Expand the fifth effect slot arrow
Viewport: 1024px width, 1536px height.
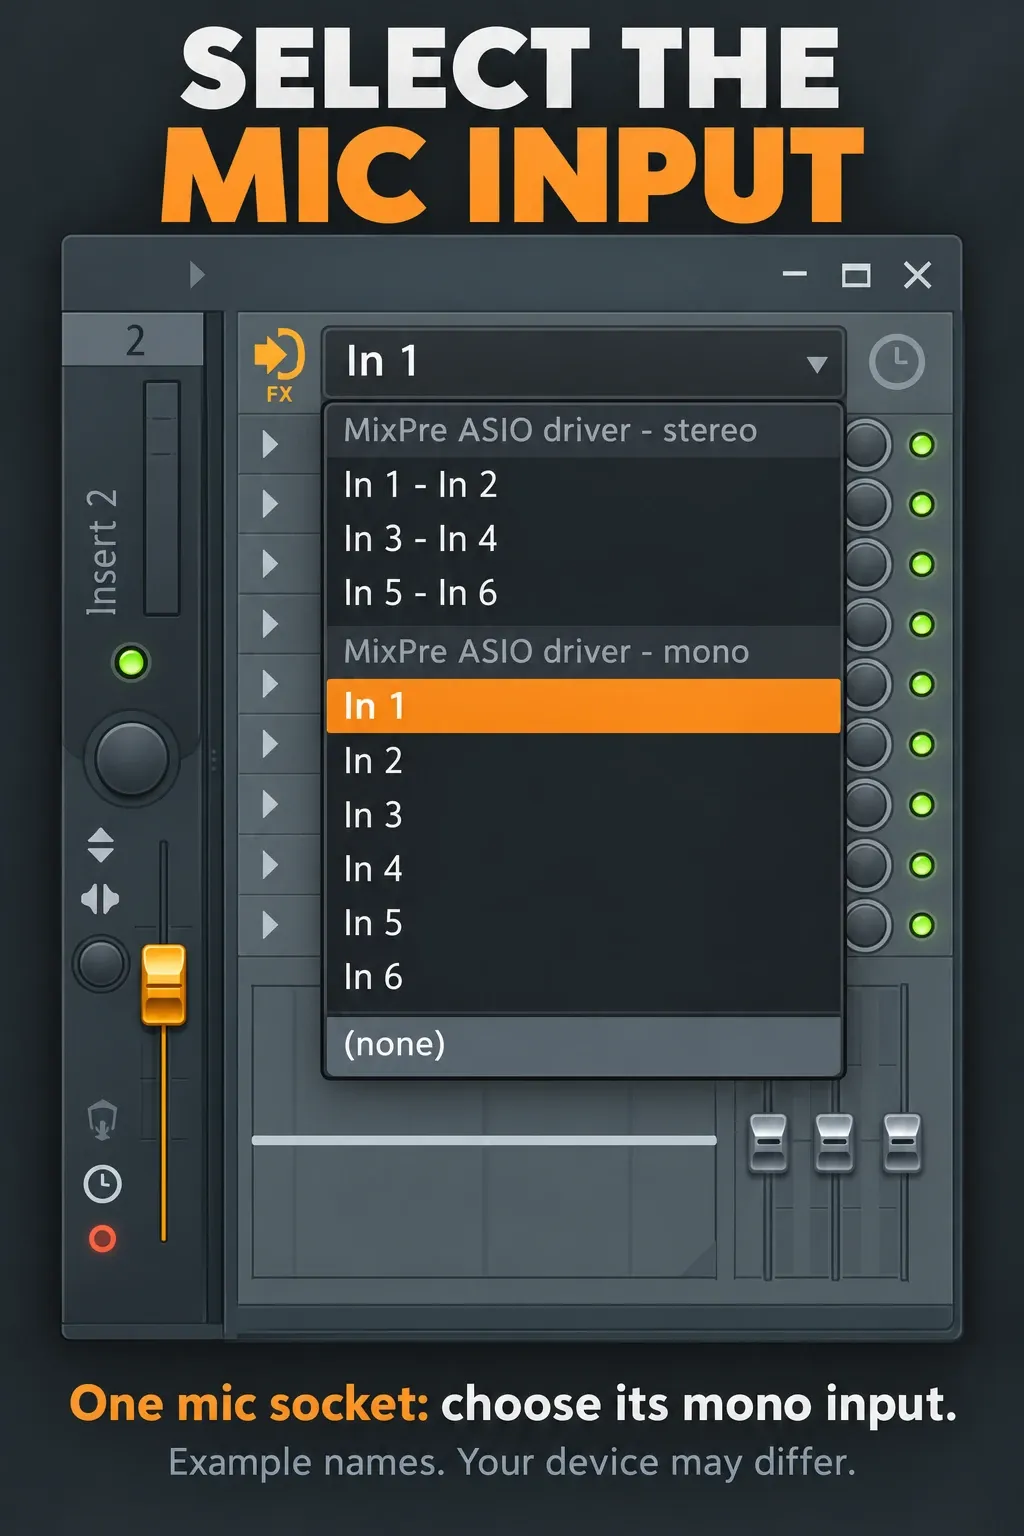pyautogui.click(x=270, y=684)
